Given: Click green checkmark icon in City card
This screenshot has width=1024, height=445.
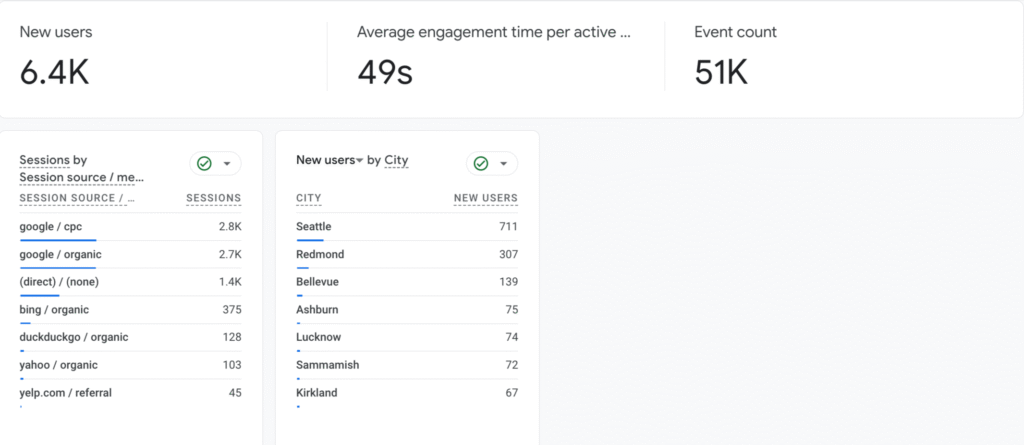Looking at the screenshot, I should (x=481, y=164).
